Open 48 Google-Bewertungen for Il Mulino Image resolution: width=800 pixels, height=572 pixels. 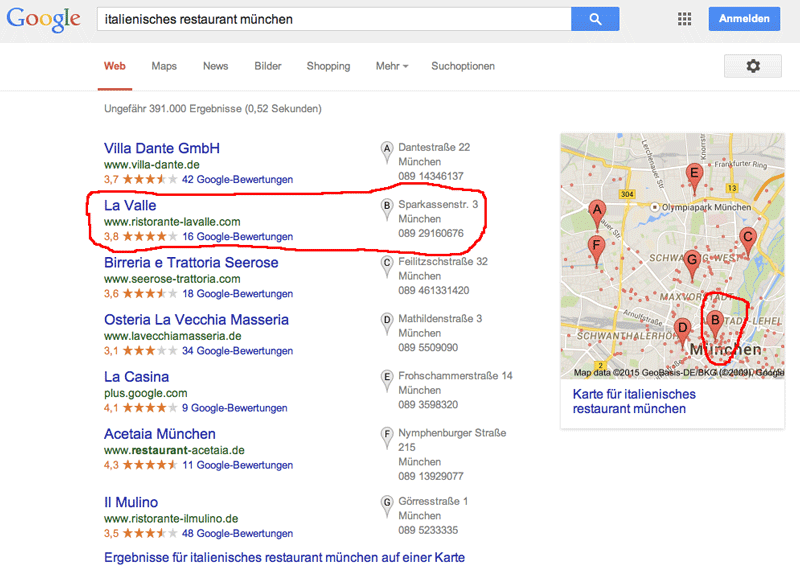click(x=237, y=534)
